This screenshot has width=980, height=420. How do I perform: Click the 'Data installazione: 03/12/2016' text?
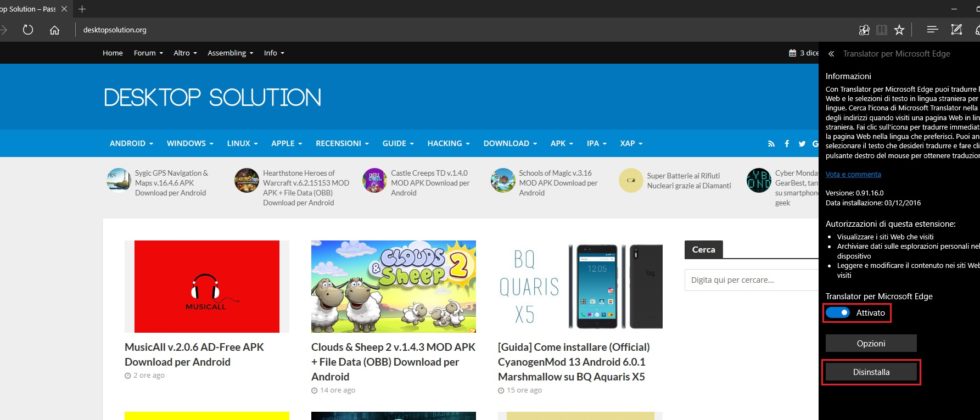click(873, 202)
